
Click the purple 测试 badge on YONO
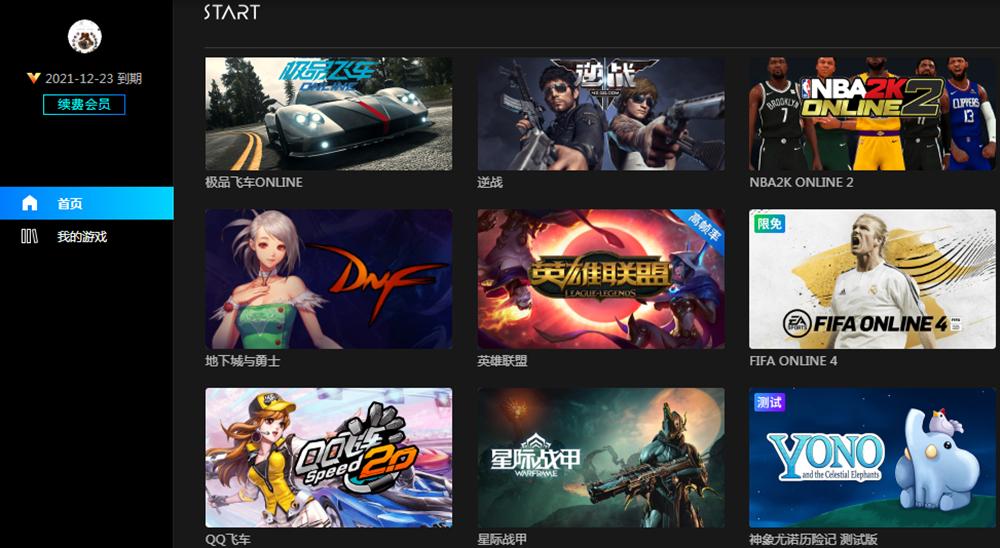(x=768, y=403)
